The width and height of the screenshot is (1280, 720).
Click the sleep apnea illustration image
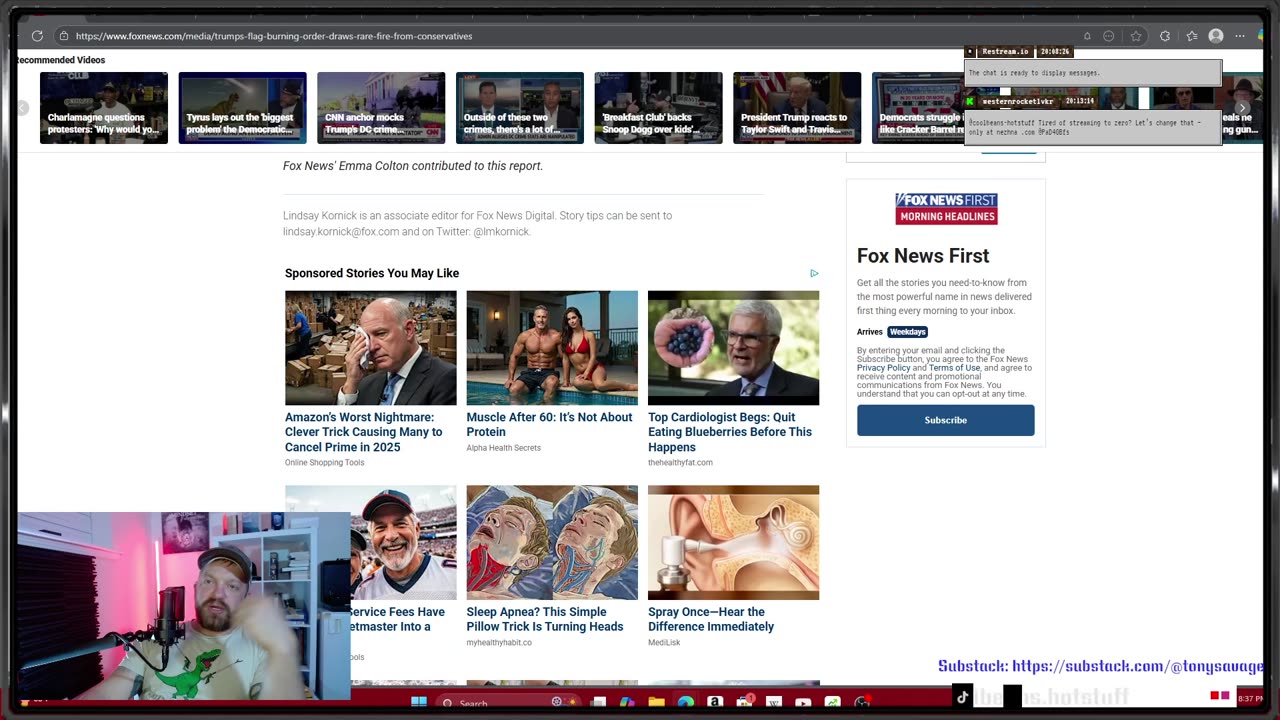[552, 543]
